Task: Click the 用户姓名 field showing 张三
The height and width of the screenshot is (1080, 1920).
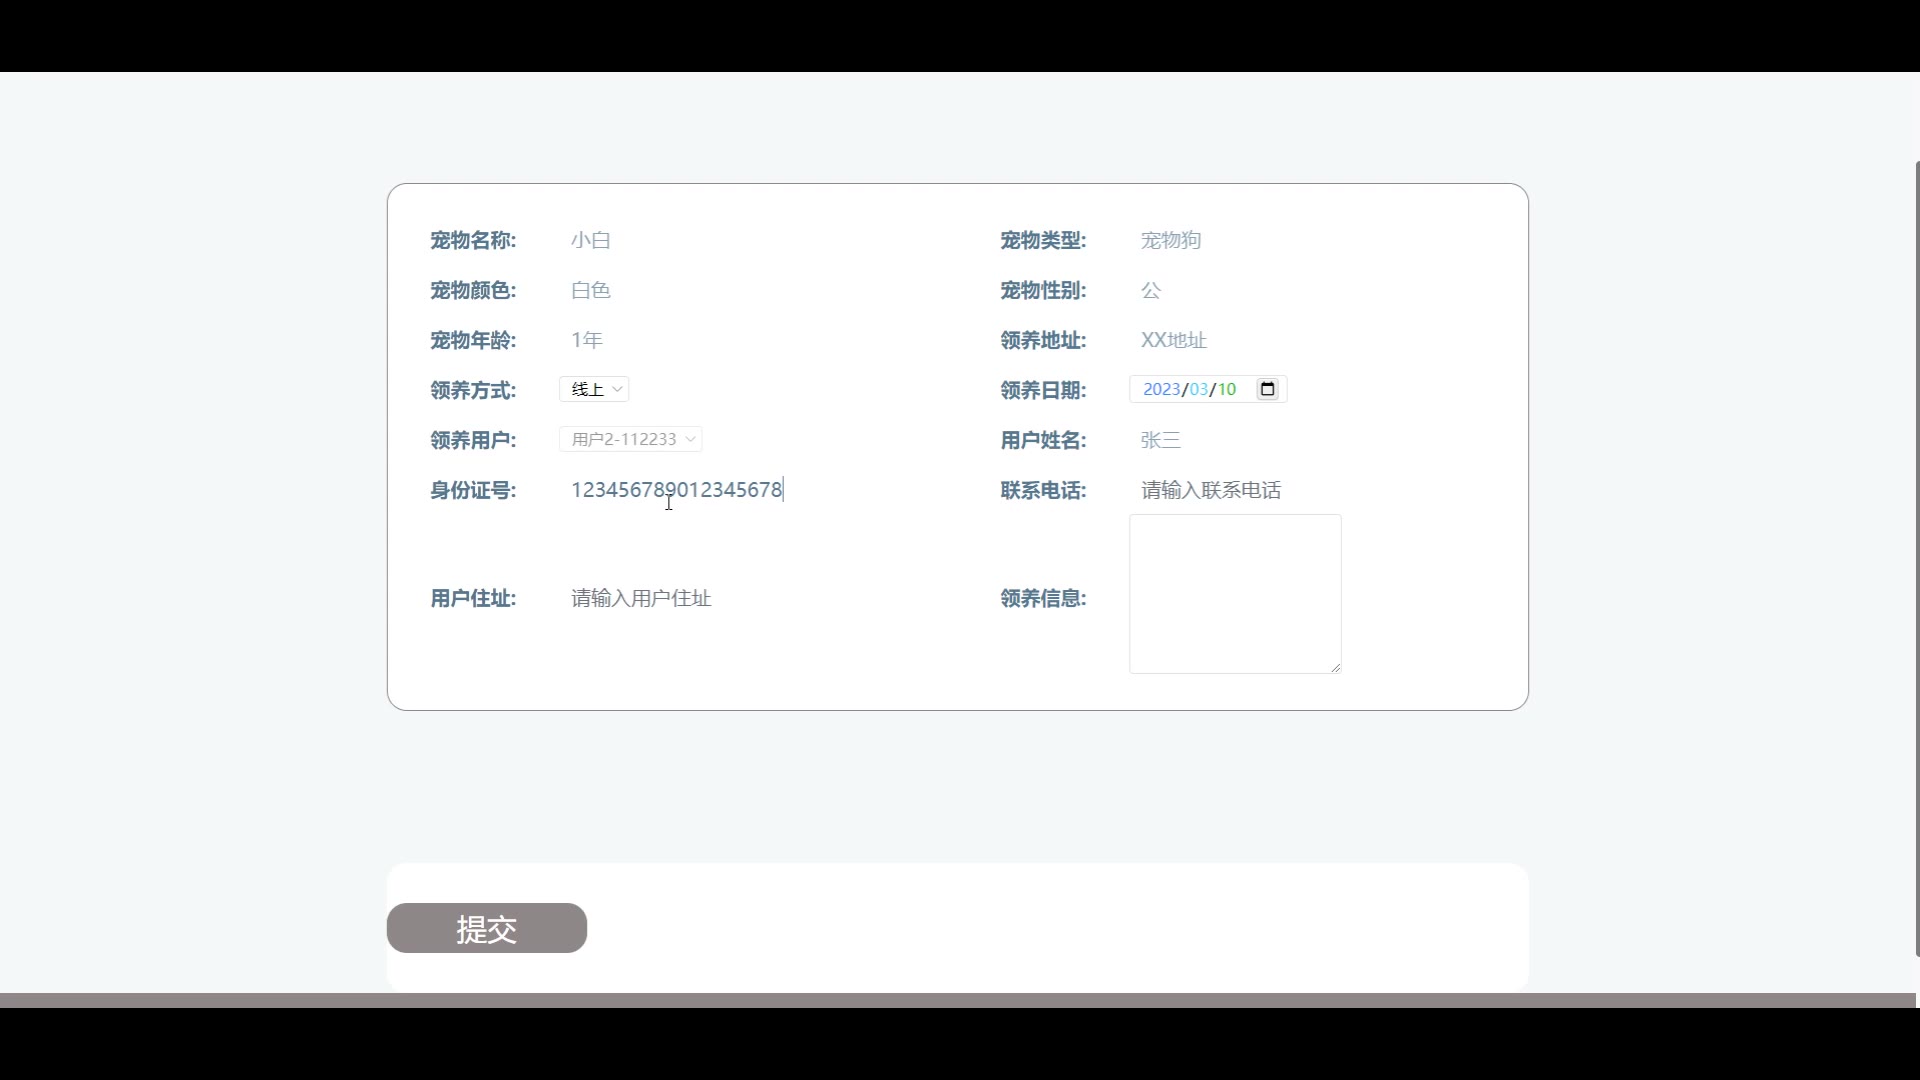Action: [x=1161, y=440]
